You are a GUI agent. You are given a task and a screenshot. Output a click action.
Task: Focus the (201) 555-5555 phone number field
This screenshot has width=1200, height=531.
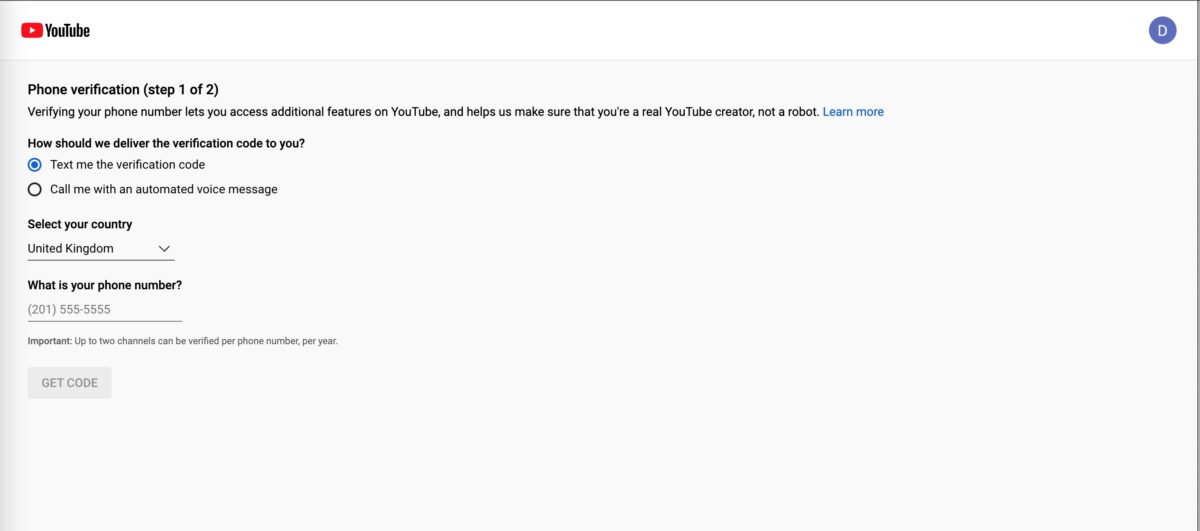(x=105, y=309)
